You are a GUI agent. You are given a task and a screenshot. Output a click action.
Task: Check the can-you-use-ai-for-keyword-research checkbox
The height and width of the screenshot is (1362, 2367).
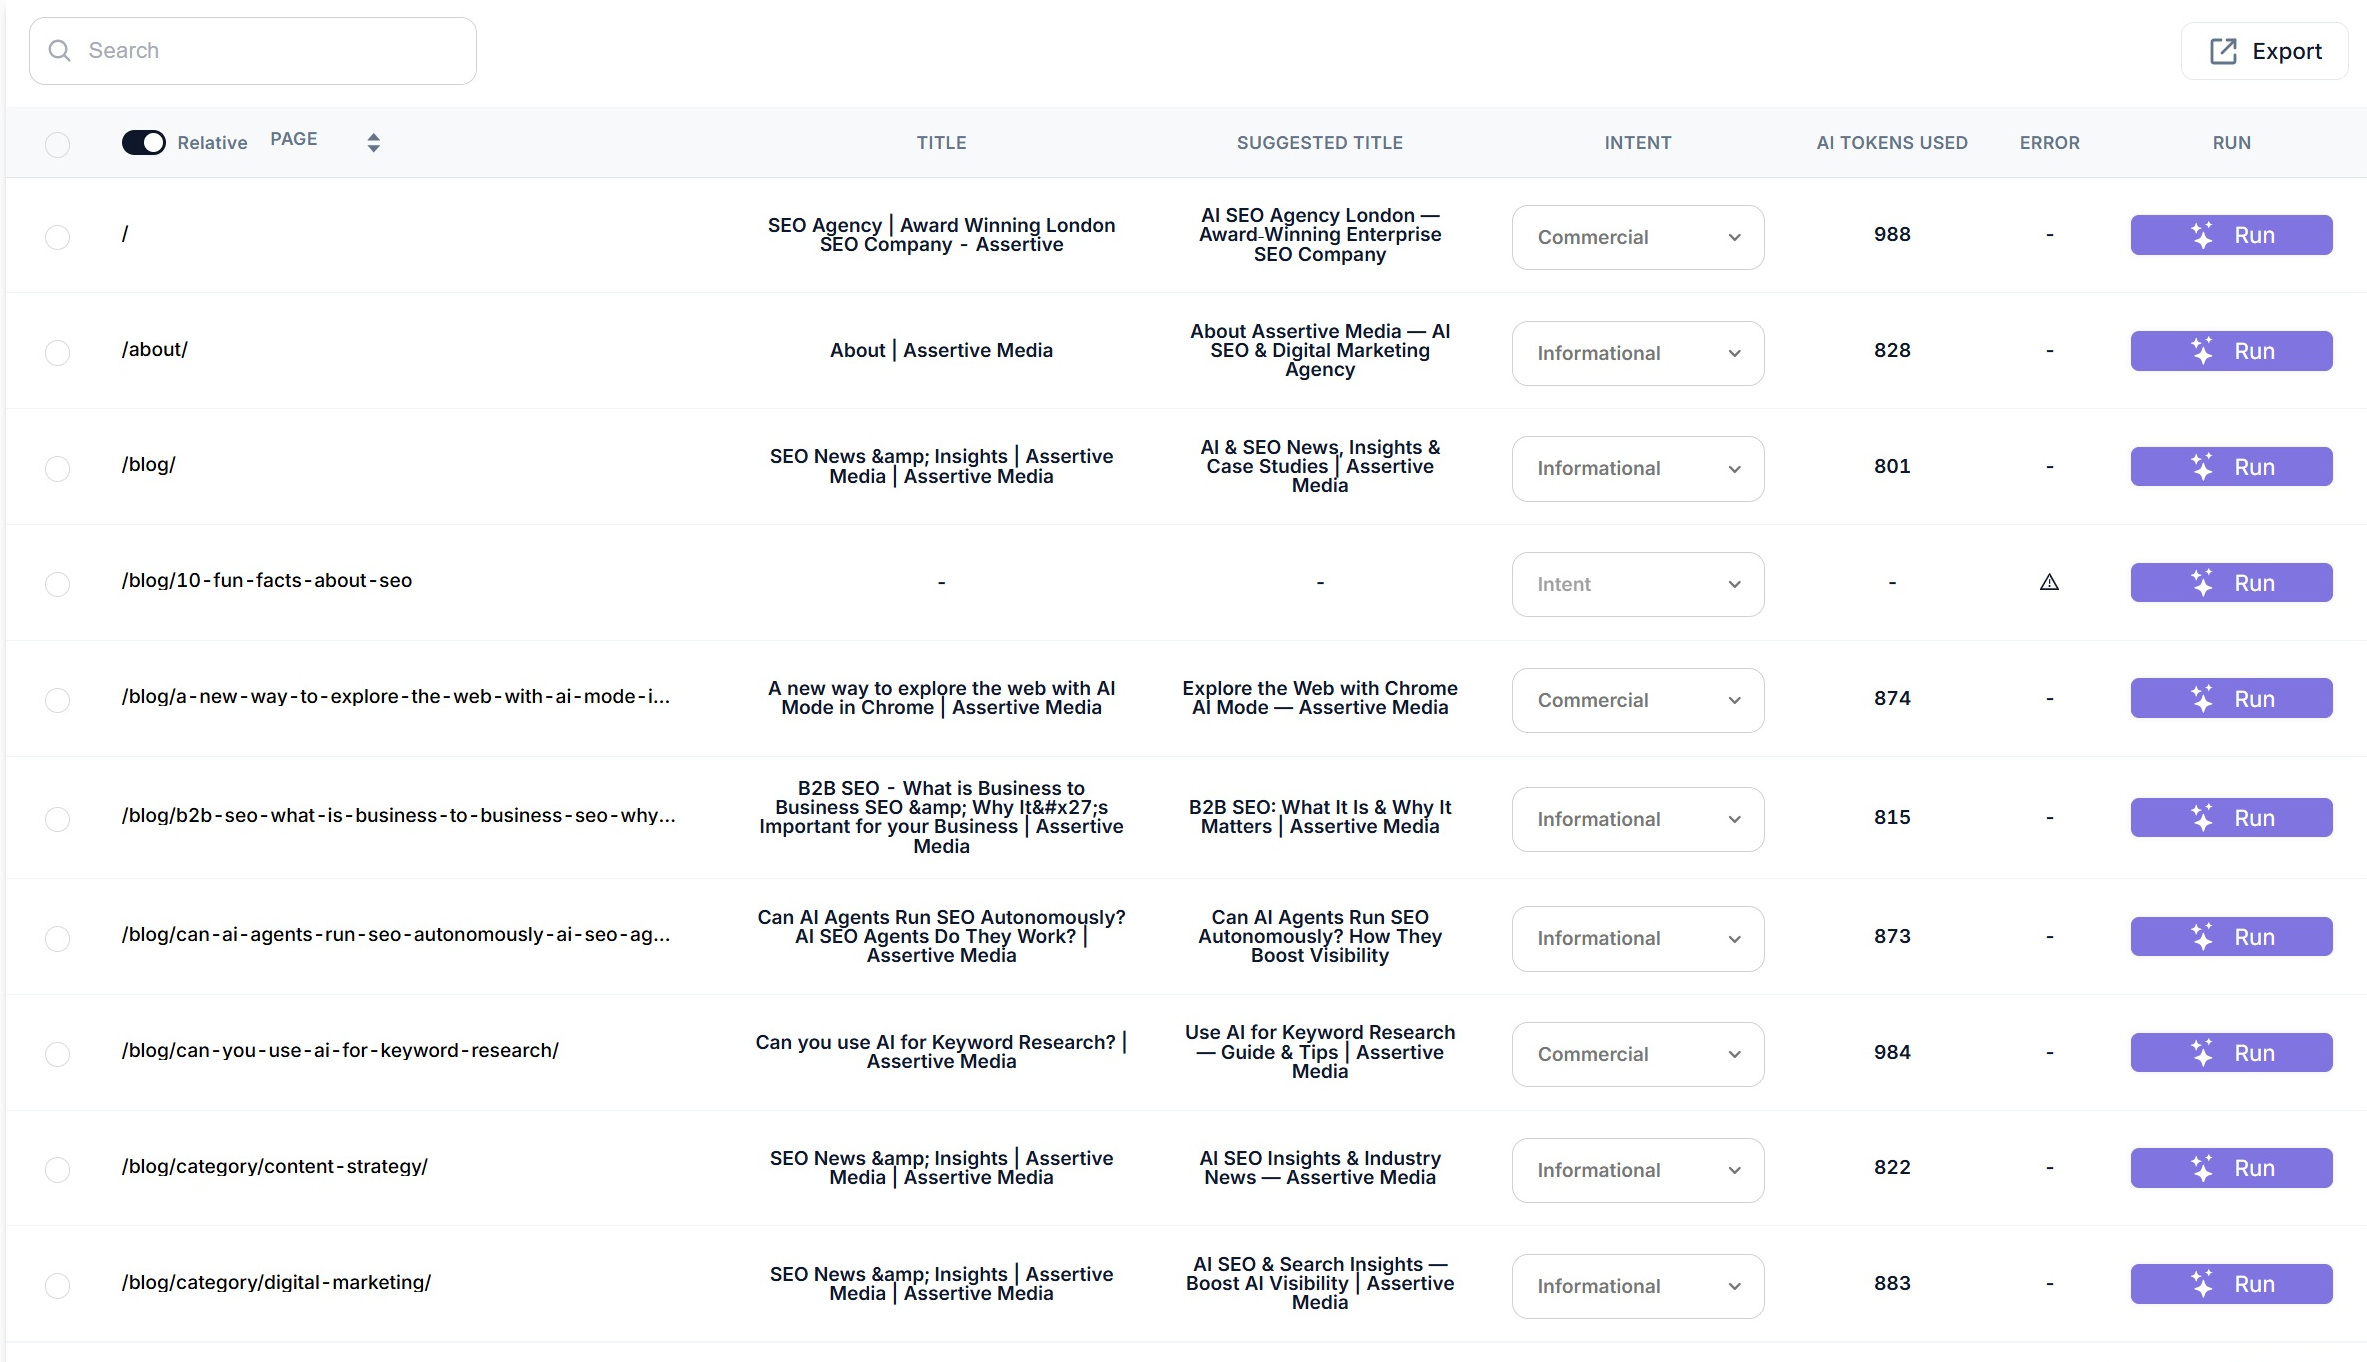[58, 1054]
